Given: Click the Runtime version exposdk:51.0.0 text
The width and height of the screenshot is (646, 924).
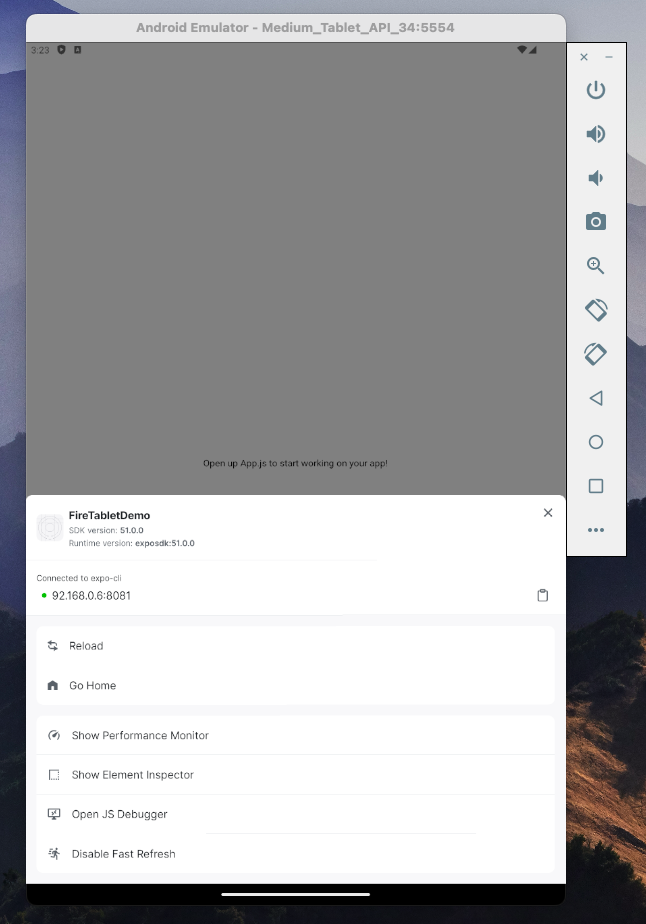Looking at the screenshot, I should 131,543.
